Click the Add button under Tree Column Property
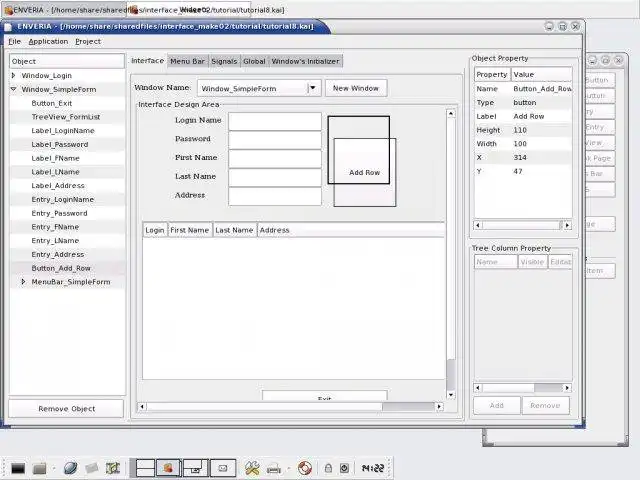The image size is (640, 480). click(497, 405)
